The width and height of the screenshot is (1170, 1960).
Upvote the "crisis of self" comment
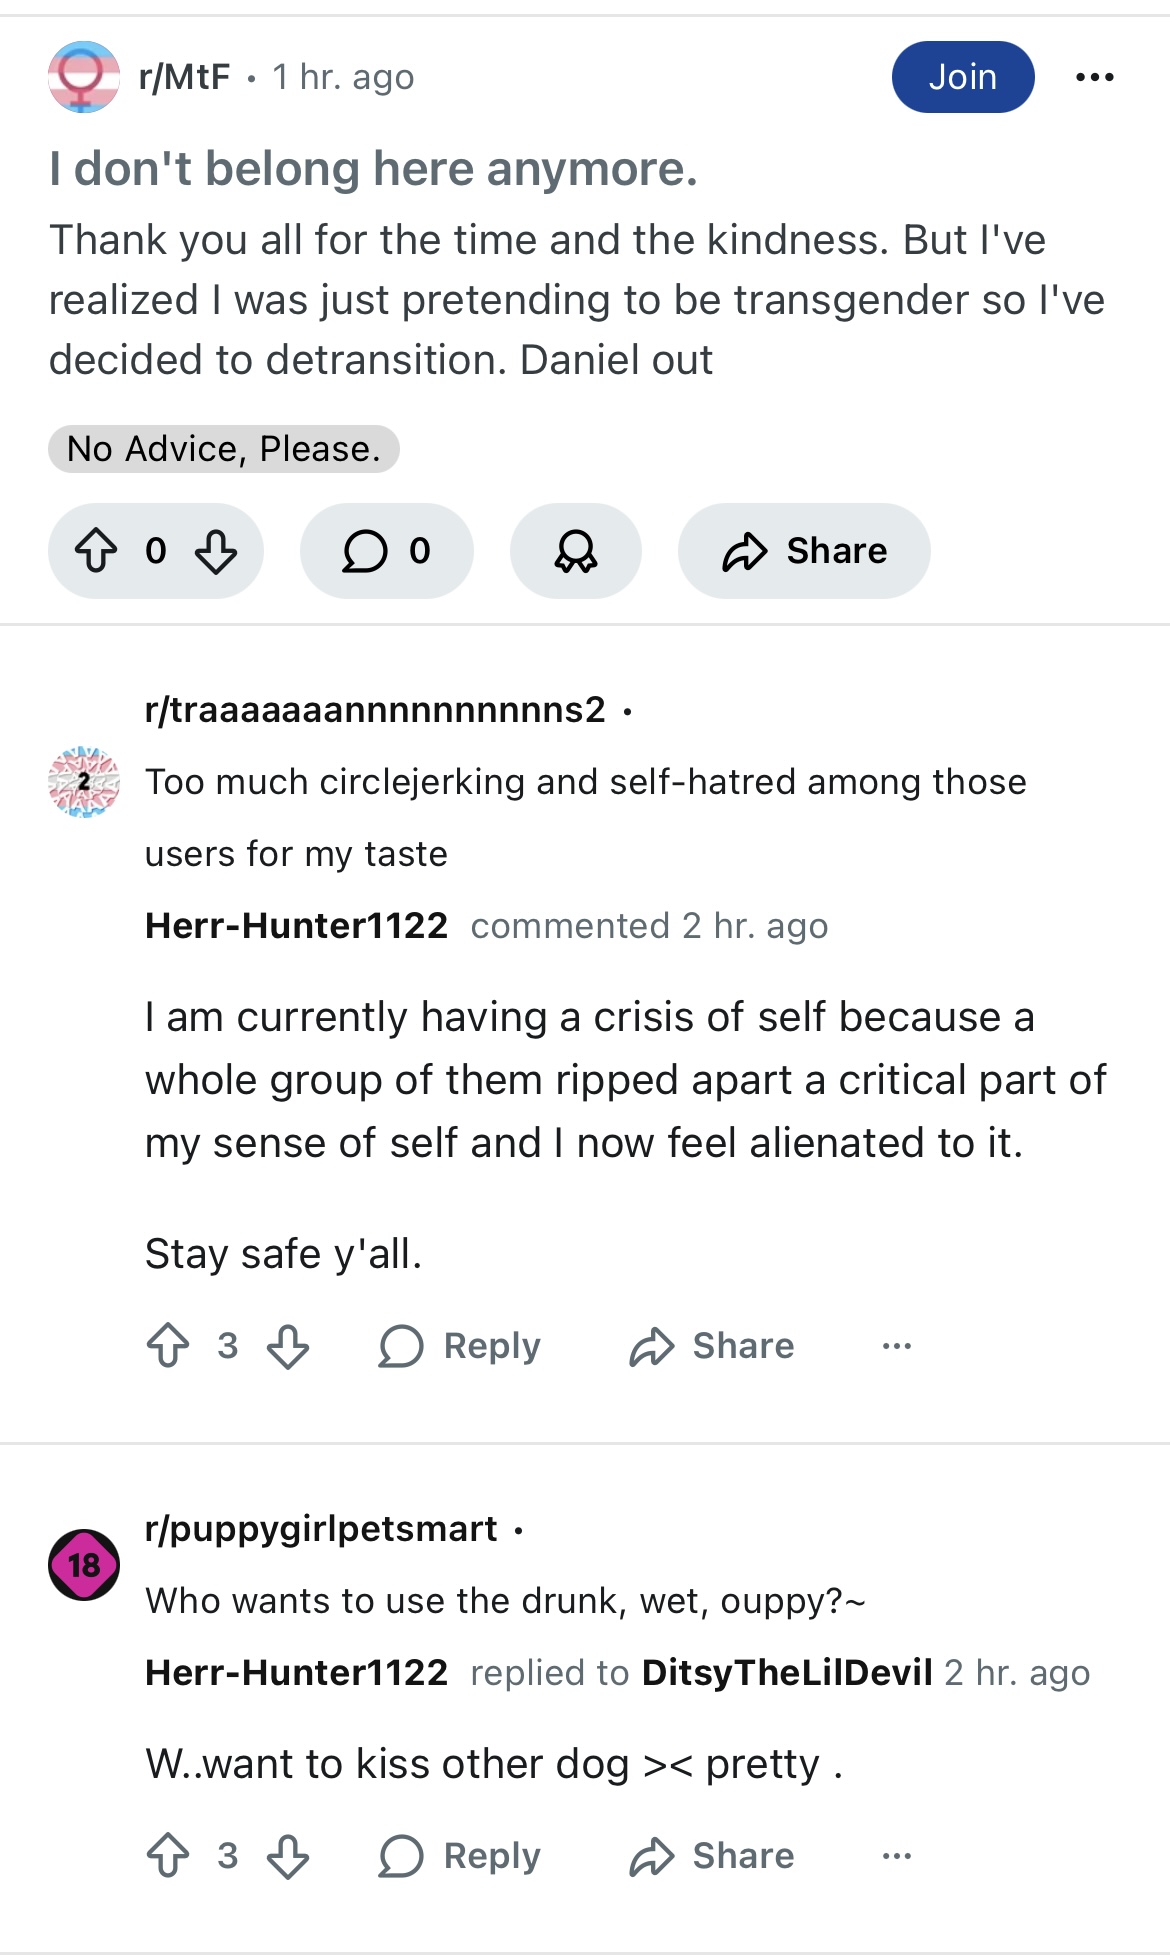click(x=168, y=1346)
